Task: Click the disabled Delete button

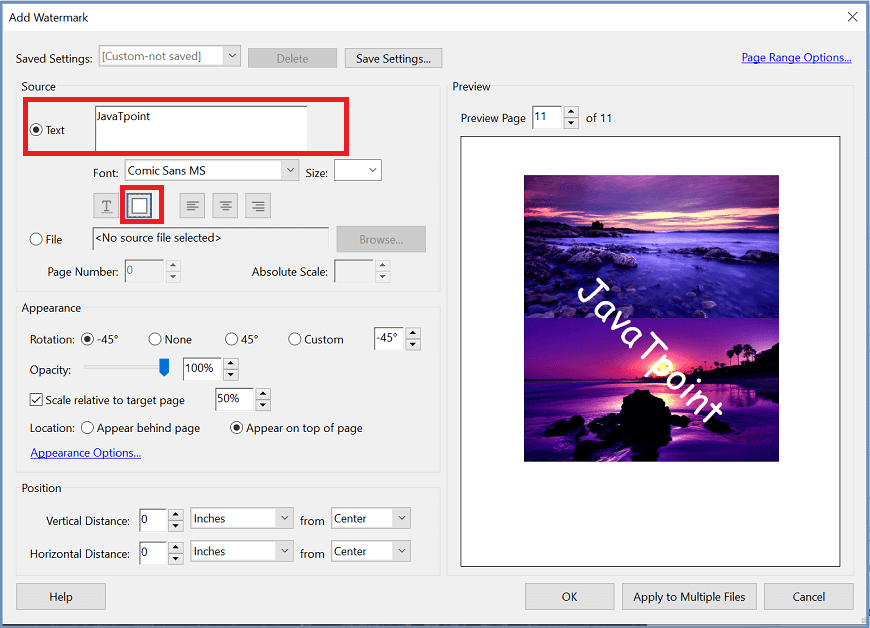Action: pos(292,58)
